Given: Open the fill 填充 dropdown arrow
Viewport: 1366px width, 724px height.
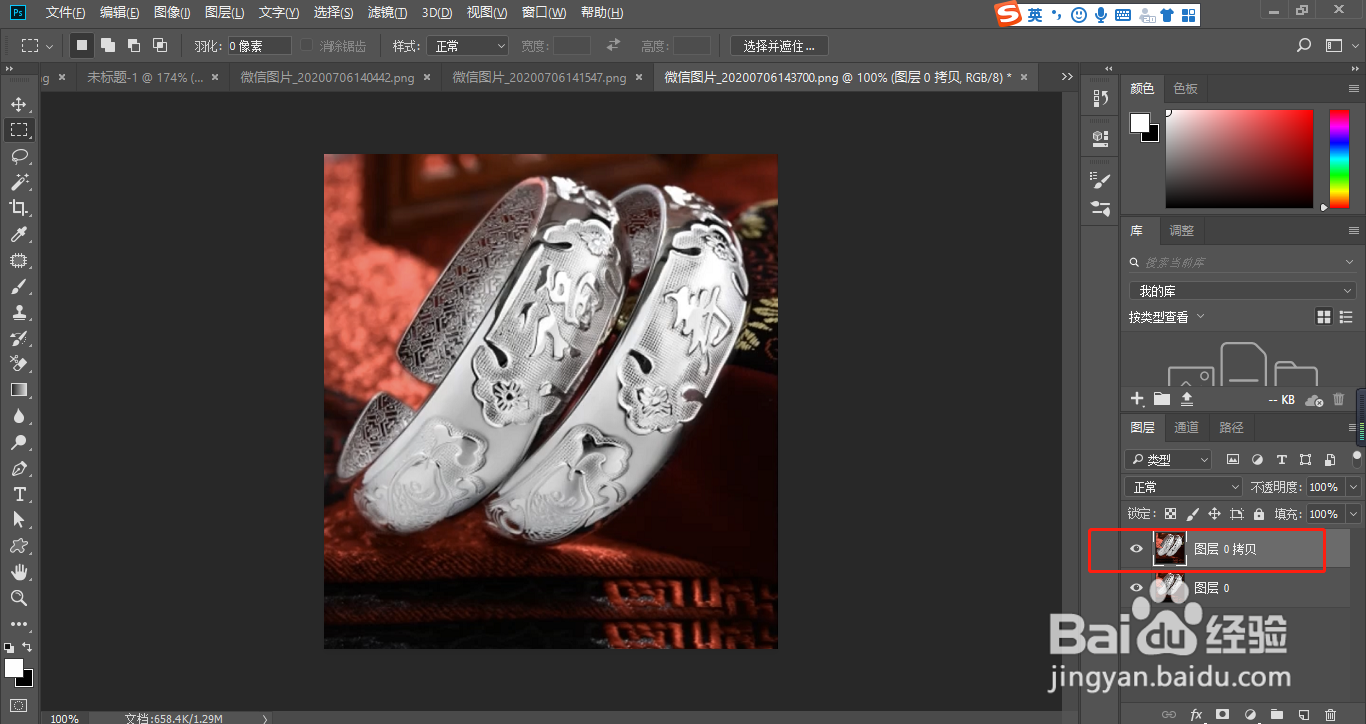Looking at the screenshot, I should [1354, 514].
